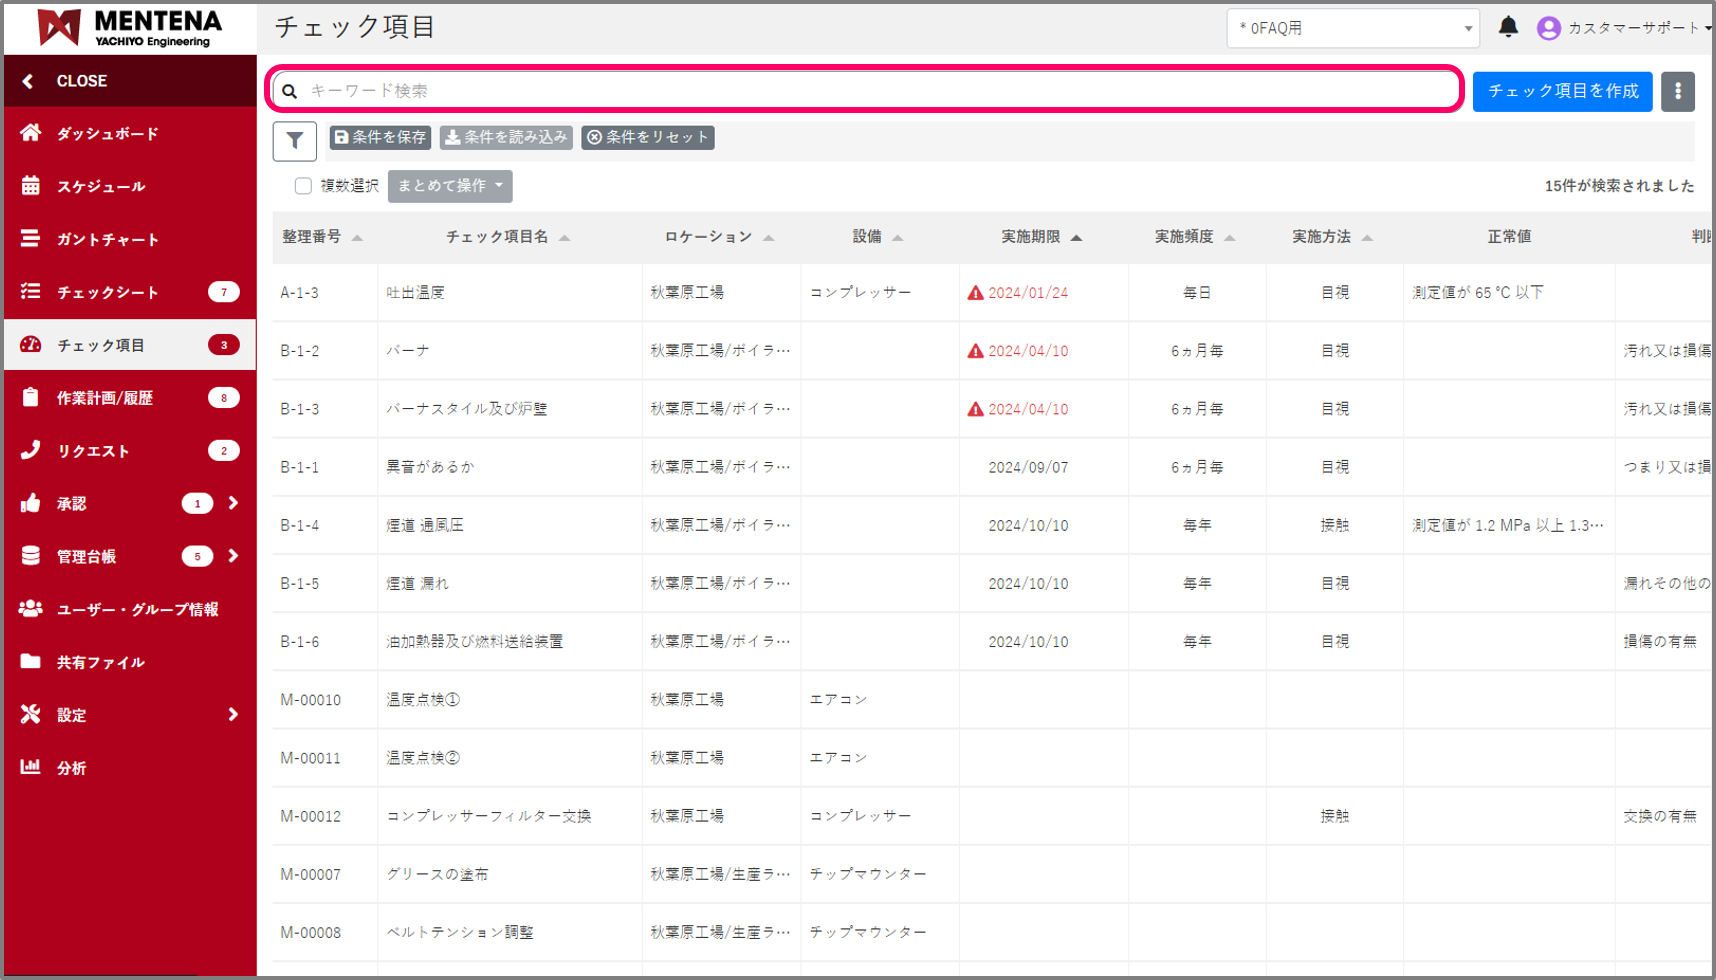
Task: Expand the 管理台帳 submenu arrow
Action: point(233,556)
